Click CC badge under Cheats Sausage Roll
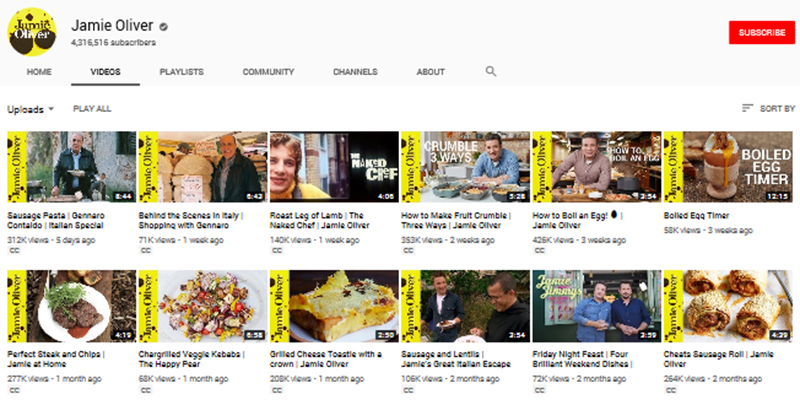 click(x=671, y=390)
